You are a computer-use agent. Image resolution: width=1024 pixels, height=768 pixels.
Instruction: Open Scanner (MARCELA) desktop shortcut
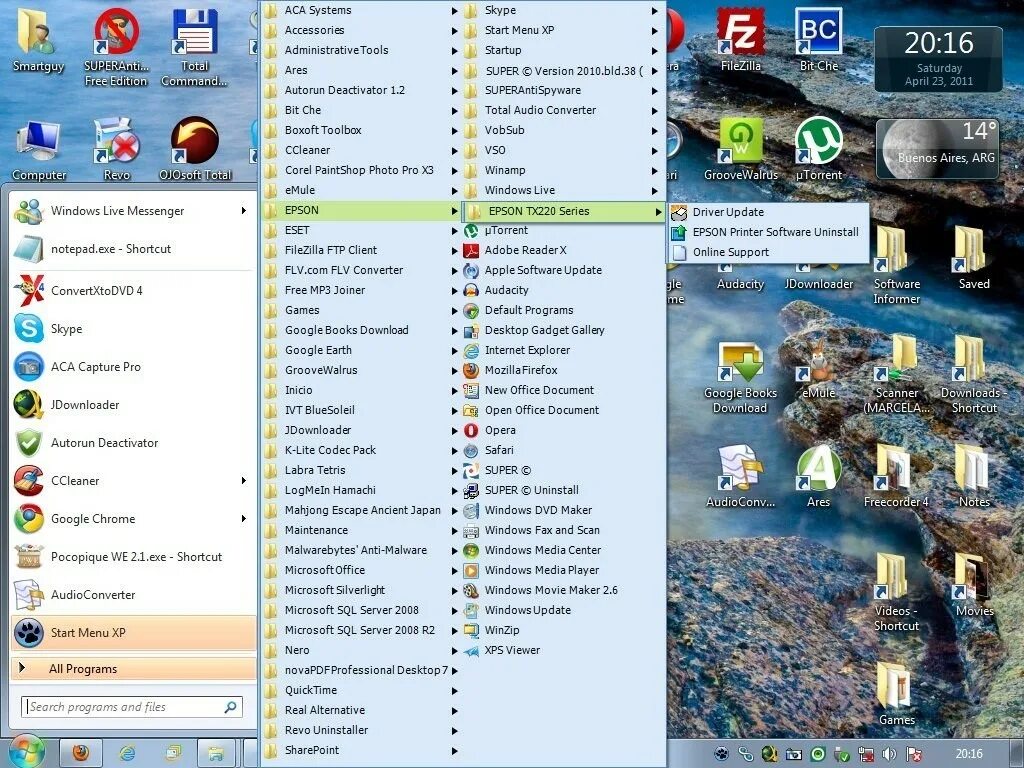coord(896,376)
